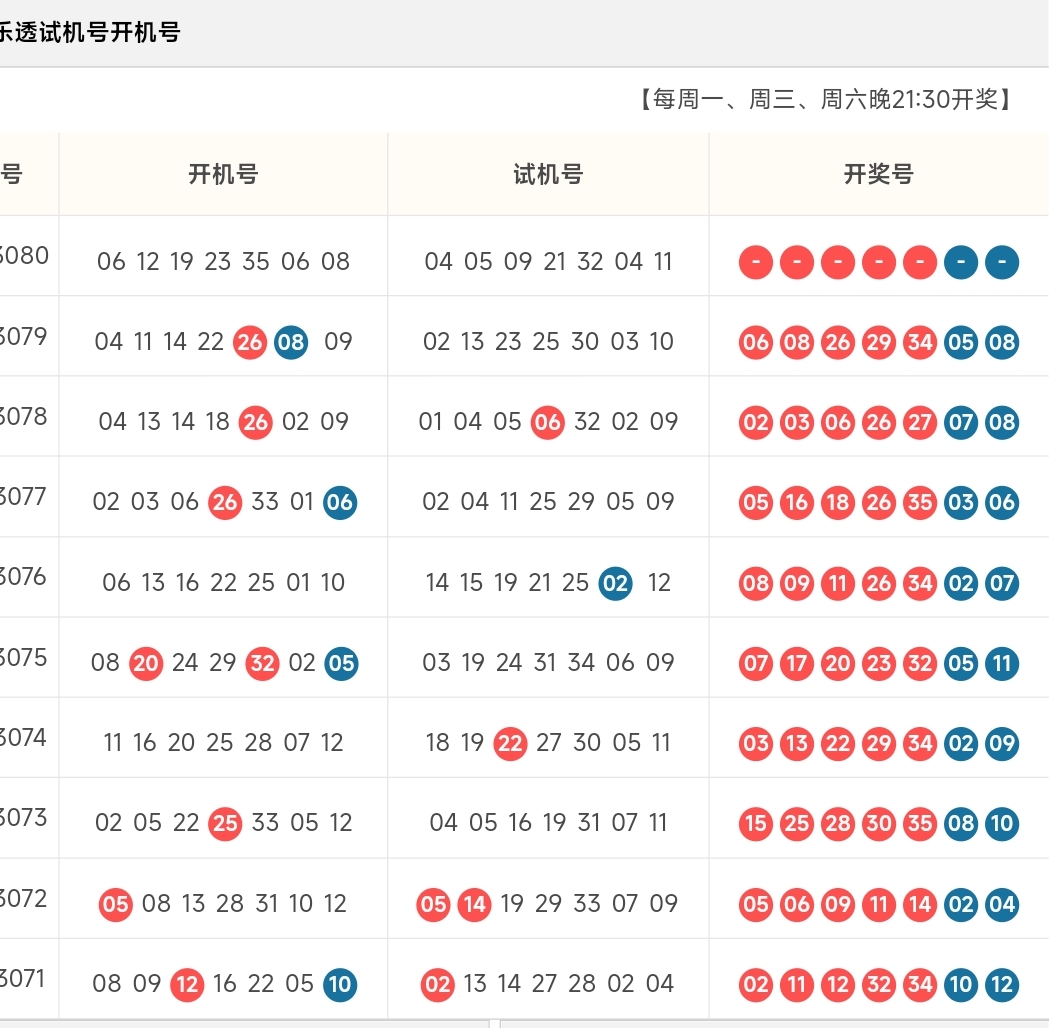Click red ball 26 in row 079 开机号
The image size is (1049, 1028).
pos(250,342)
